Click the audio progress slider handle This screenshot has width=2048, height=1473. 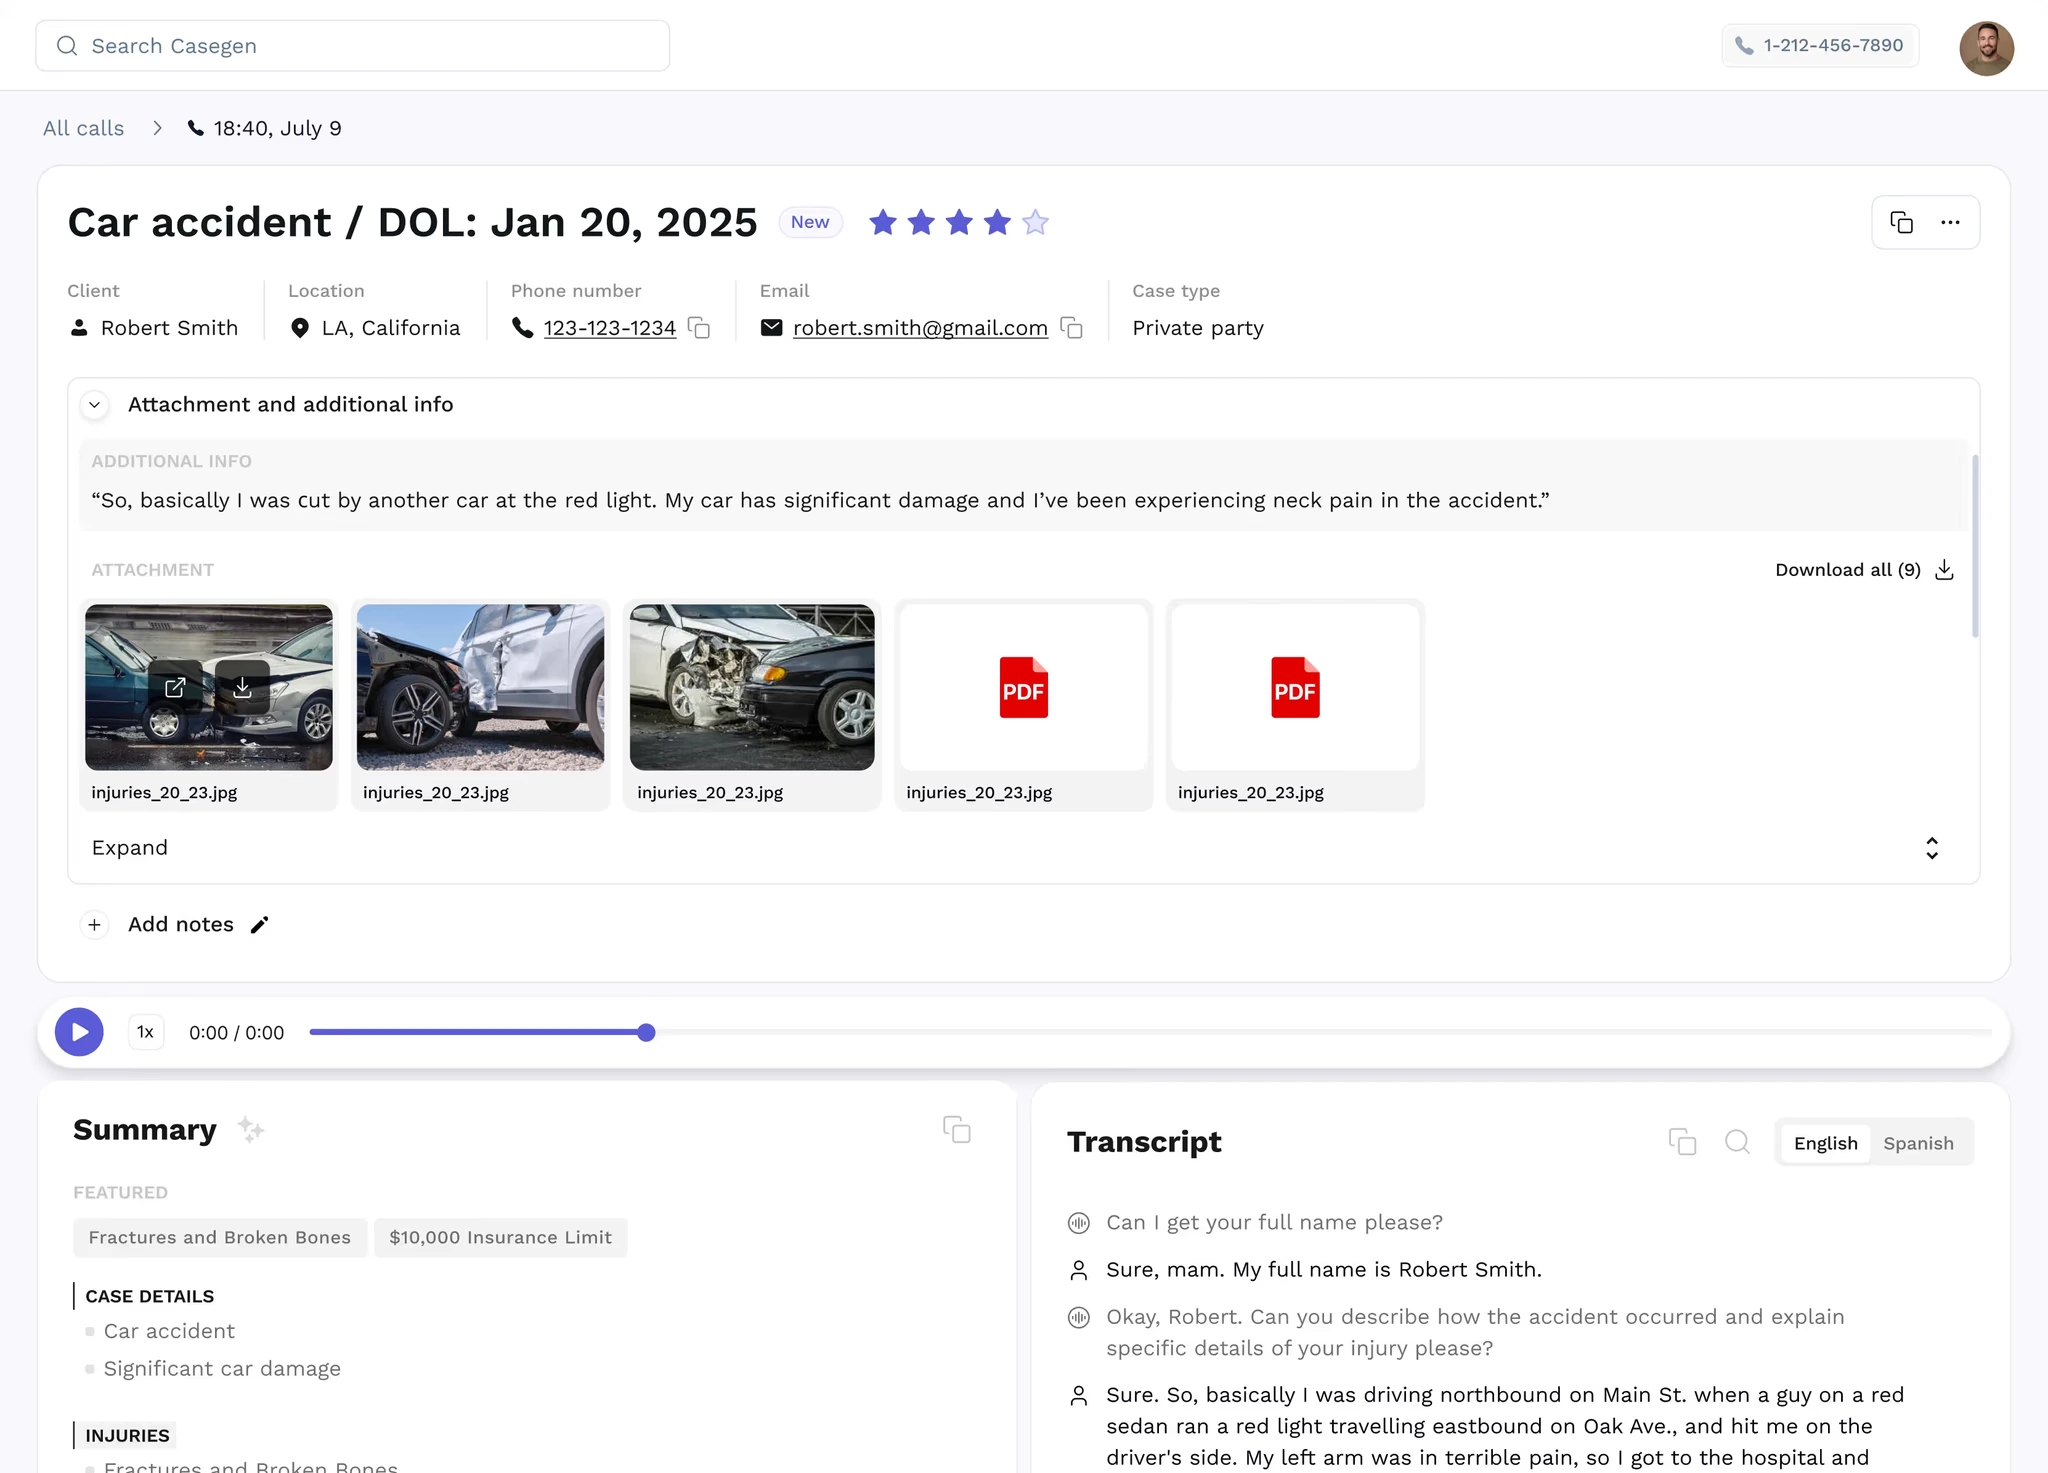coord(646,1032)
